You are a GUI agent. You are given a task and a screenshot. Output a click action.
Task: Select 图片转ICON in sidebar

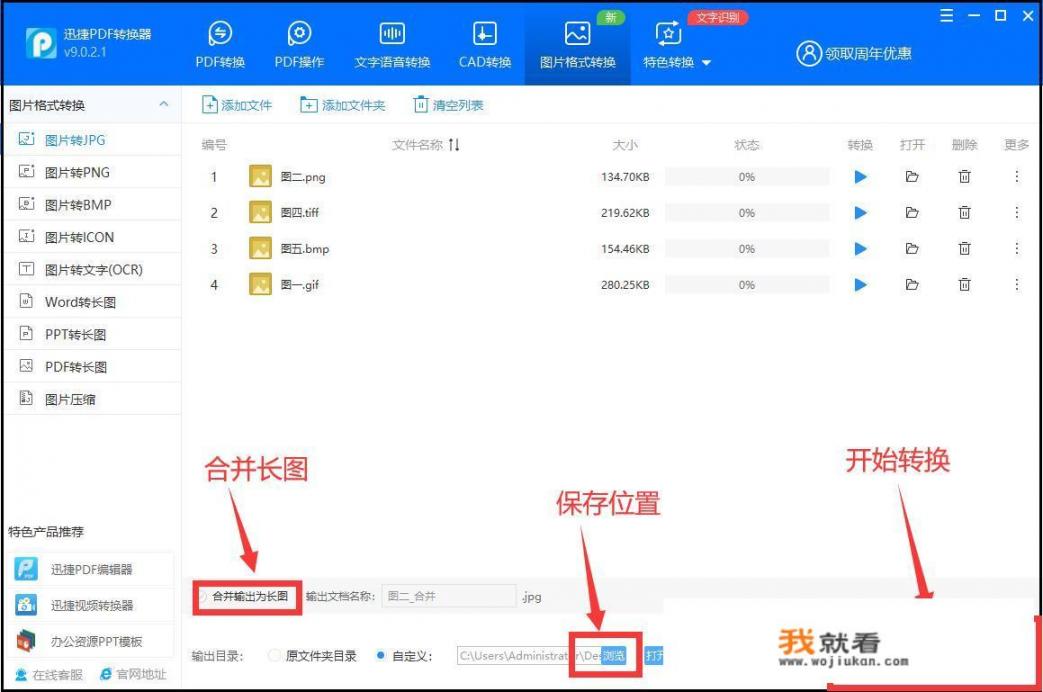tap(92, 238)
